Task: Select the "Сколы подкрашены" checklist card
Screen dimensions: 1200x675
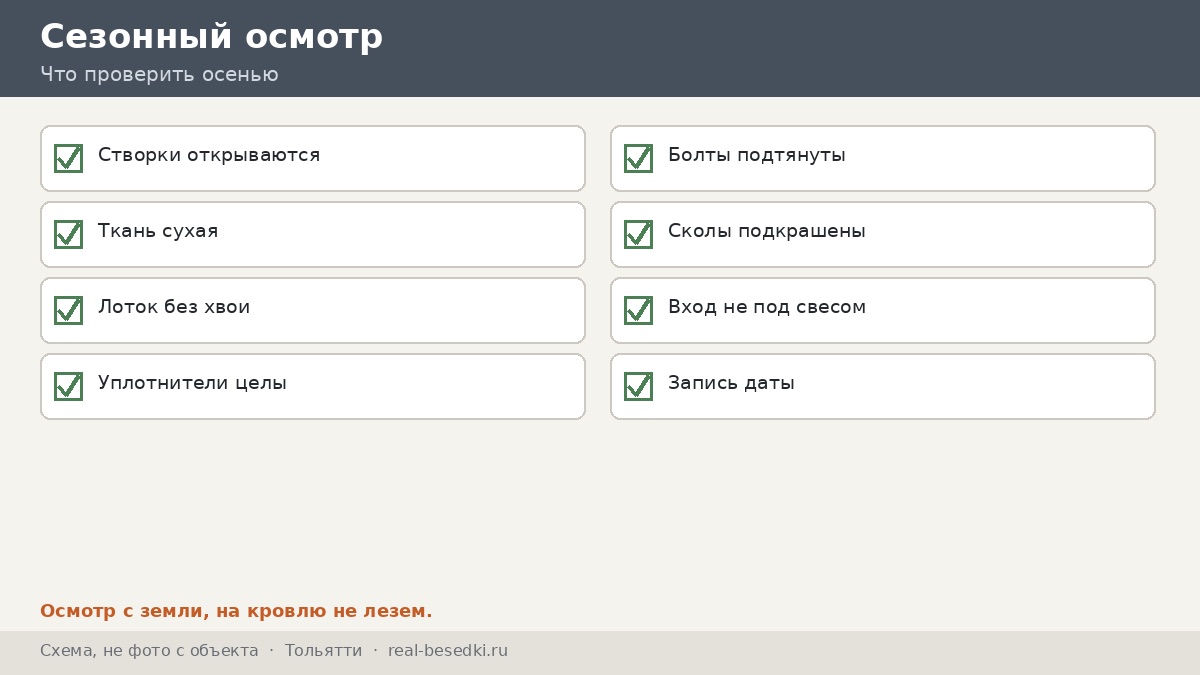Action: coord(883,234)
